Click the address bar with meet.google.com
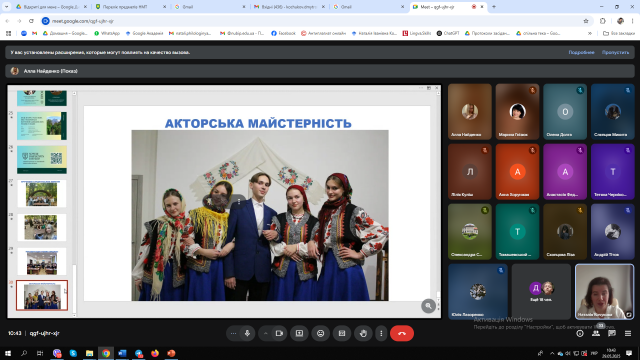This screenshot has width=640, height=360. click(x=310, y=21)
